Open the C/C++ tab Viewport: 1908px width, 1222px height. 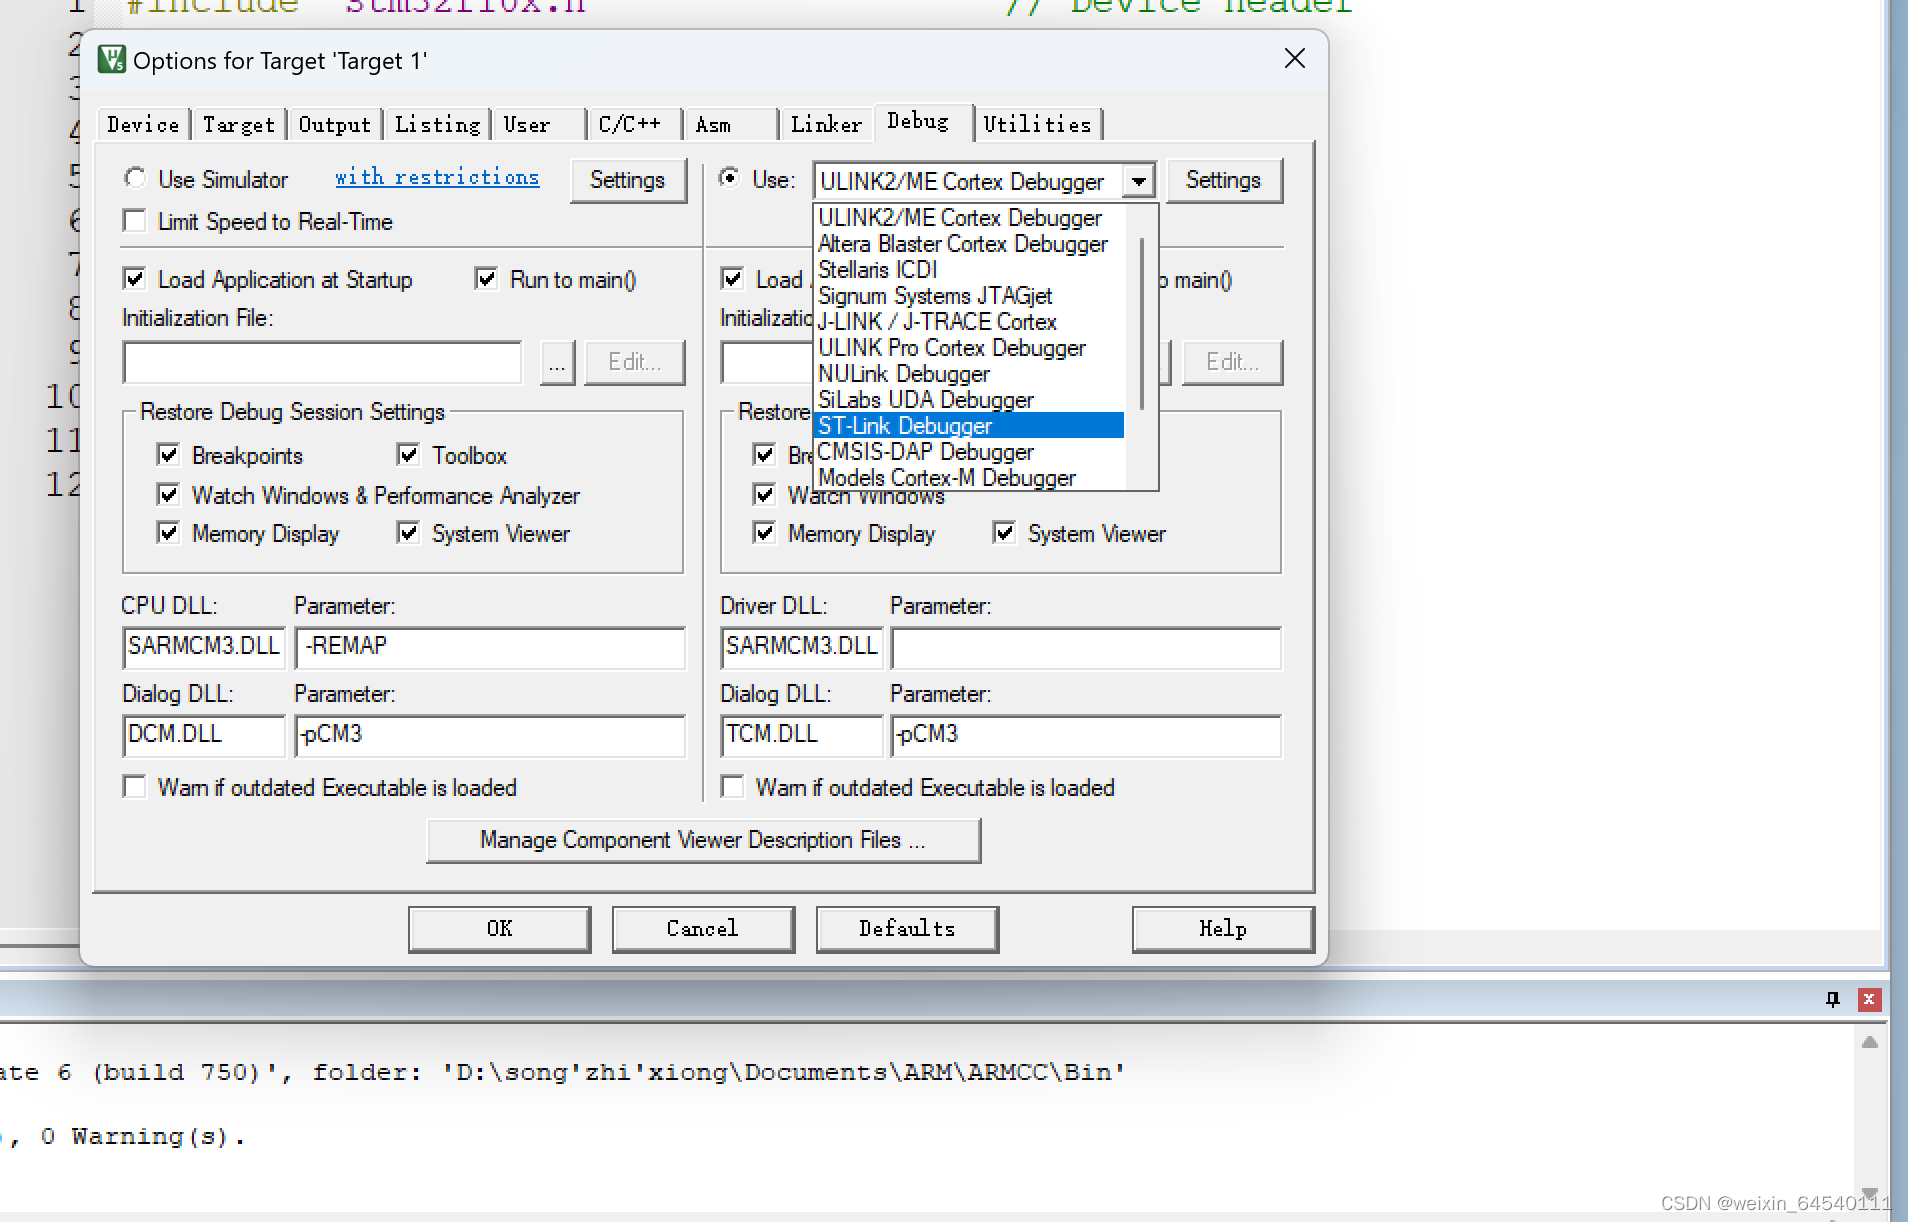[x=631, y=123]
